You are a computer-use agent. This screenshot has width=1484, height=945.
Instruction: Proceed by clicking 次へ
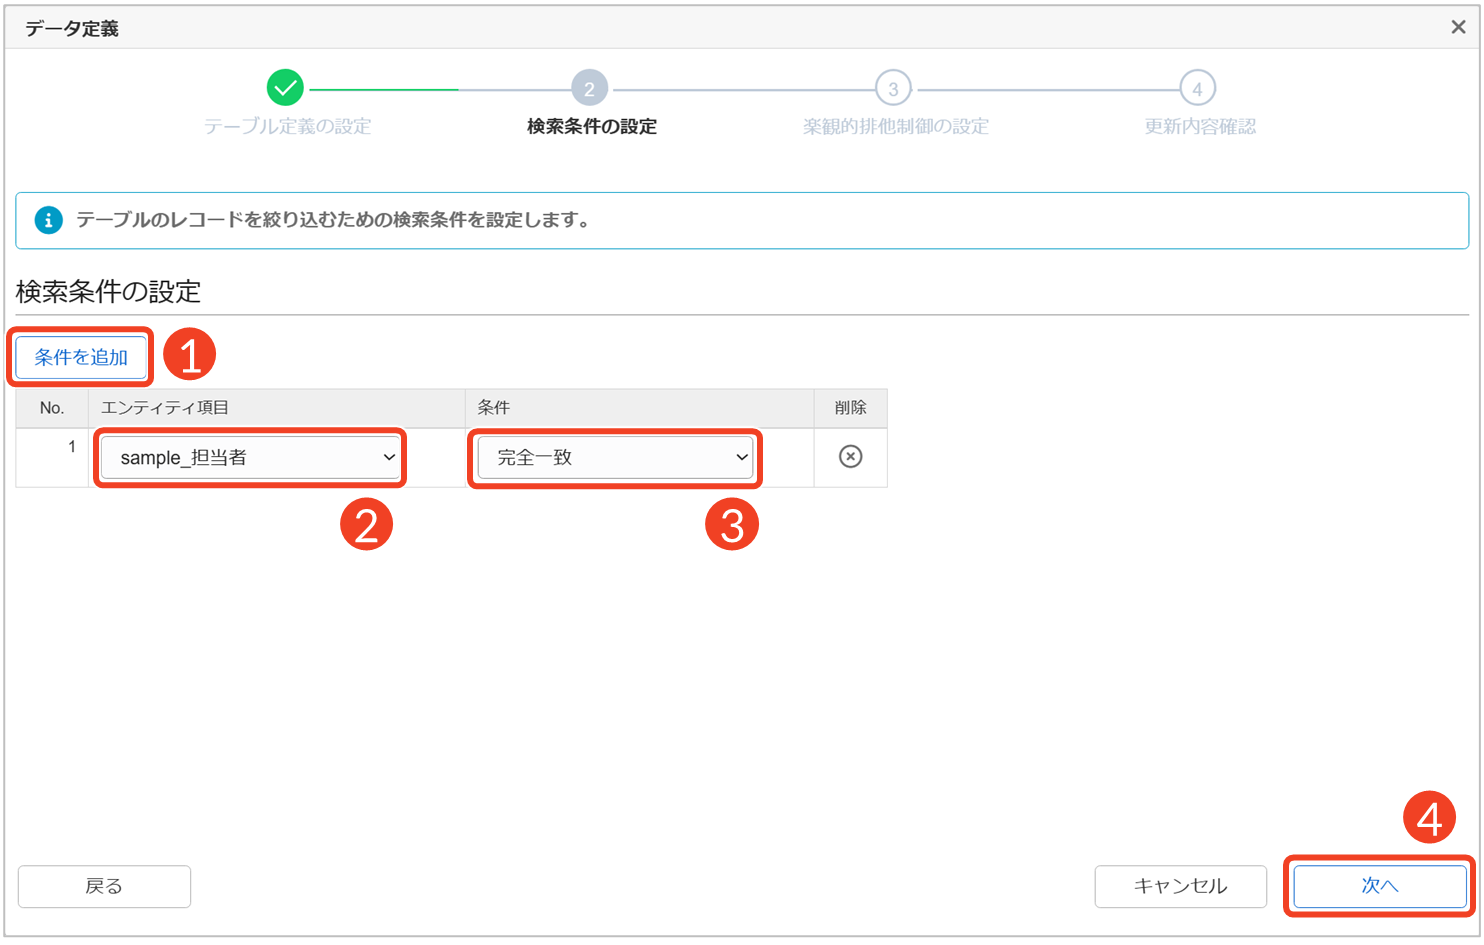(1380, 886)
